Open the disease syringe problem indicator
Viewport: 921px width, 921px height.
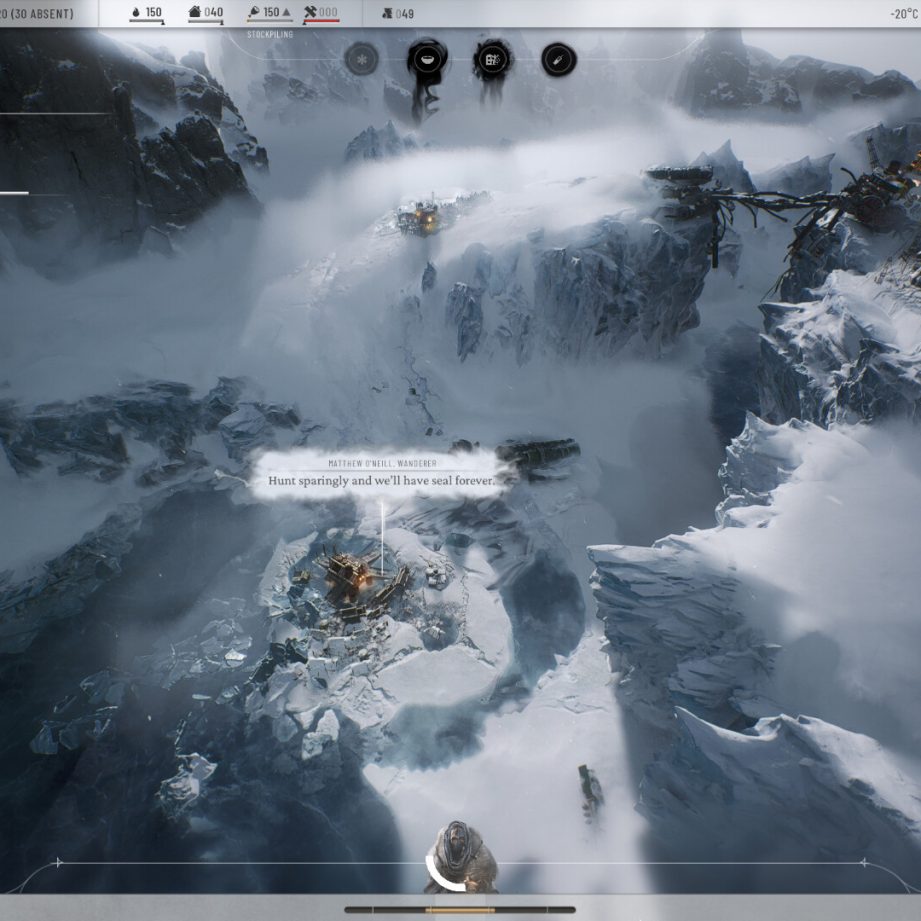[x=558, y=60]
